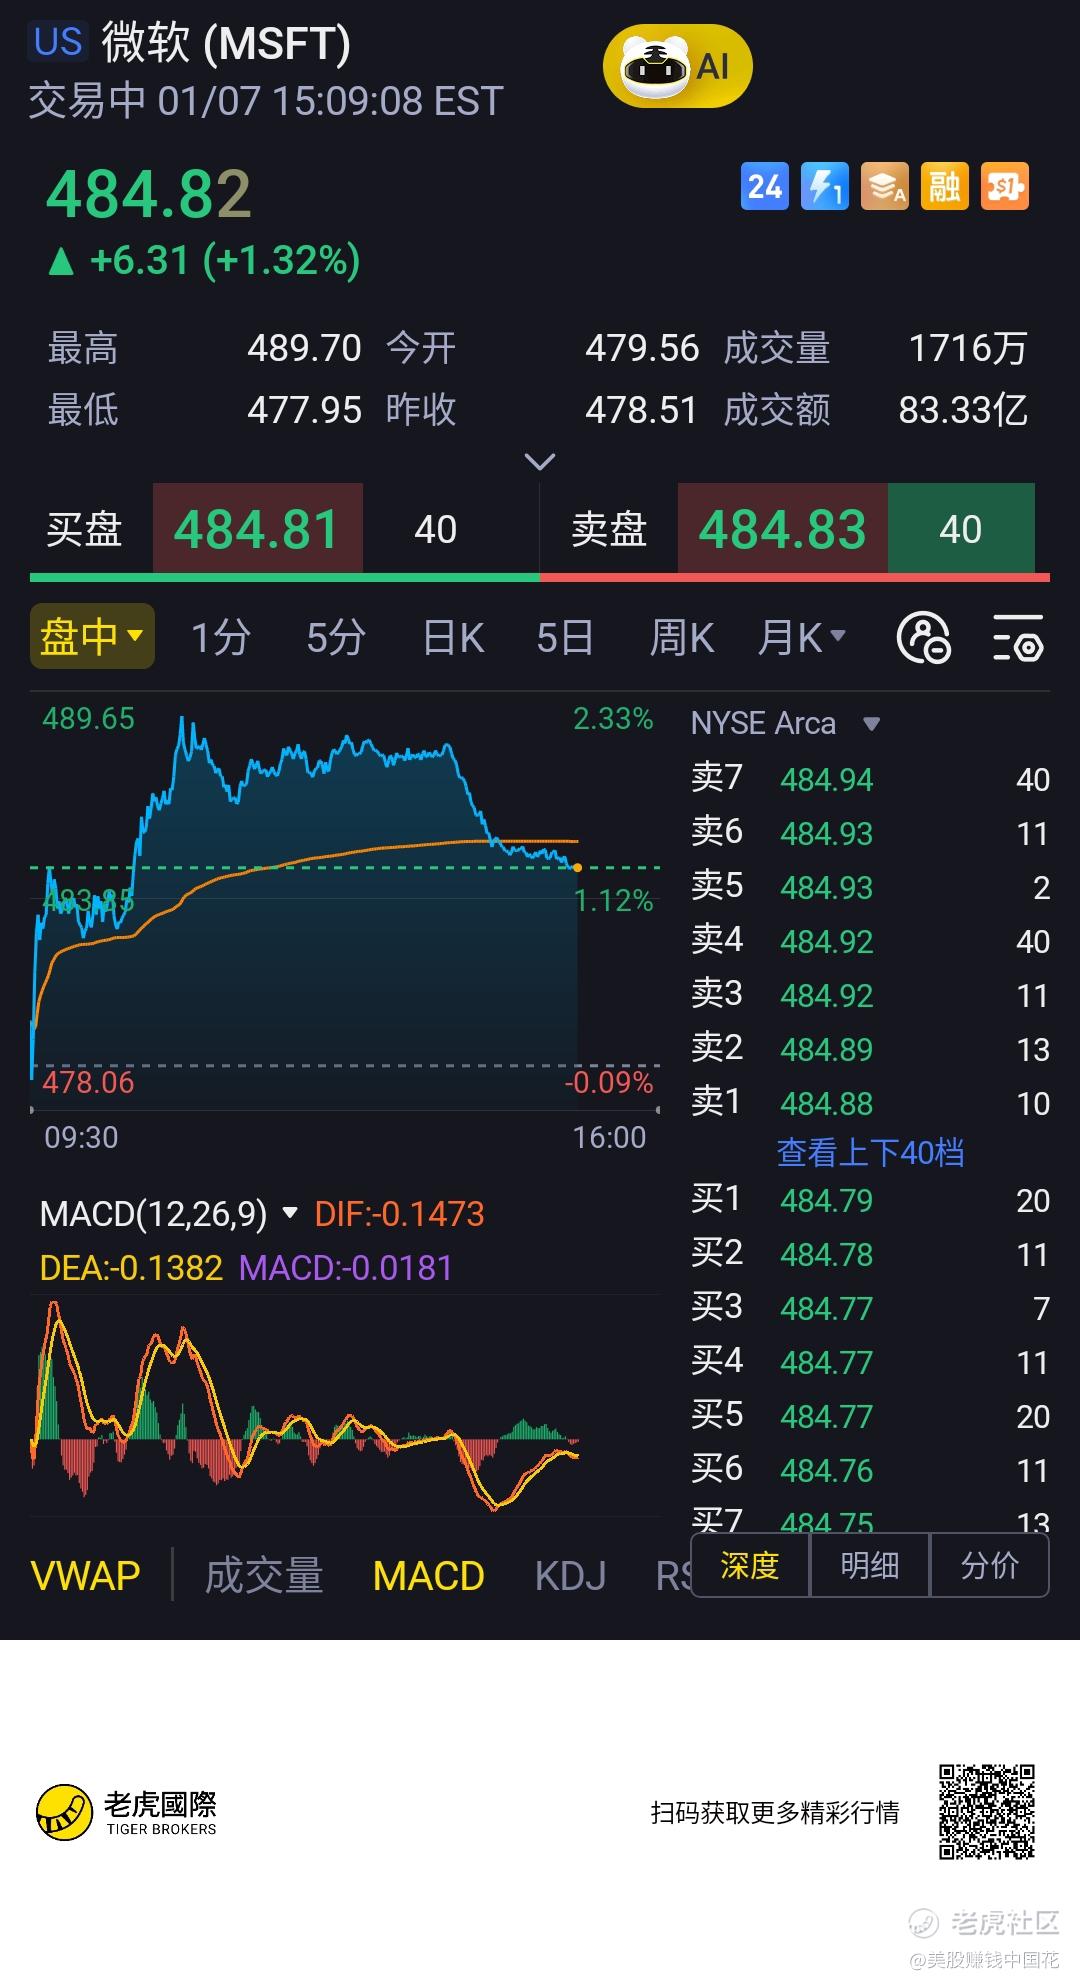Expand more quote details chevron
This screenshot has width=1080, height=1985.
click(x=540, y=461)
